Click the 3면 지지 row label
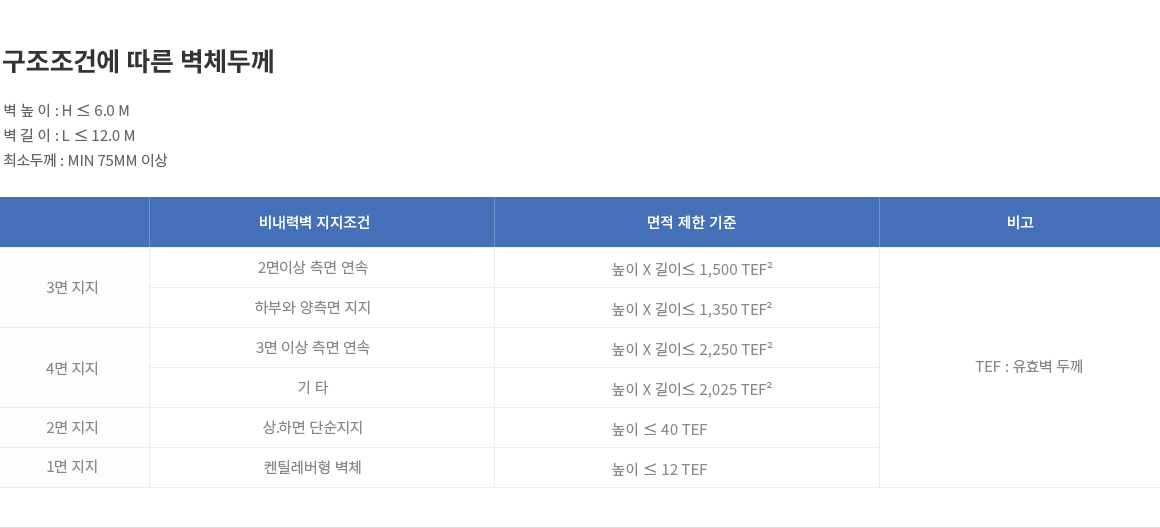 click(74, 288)
